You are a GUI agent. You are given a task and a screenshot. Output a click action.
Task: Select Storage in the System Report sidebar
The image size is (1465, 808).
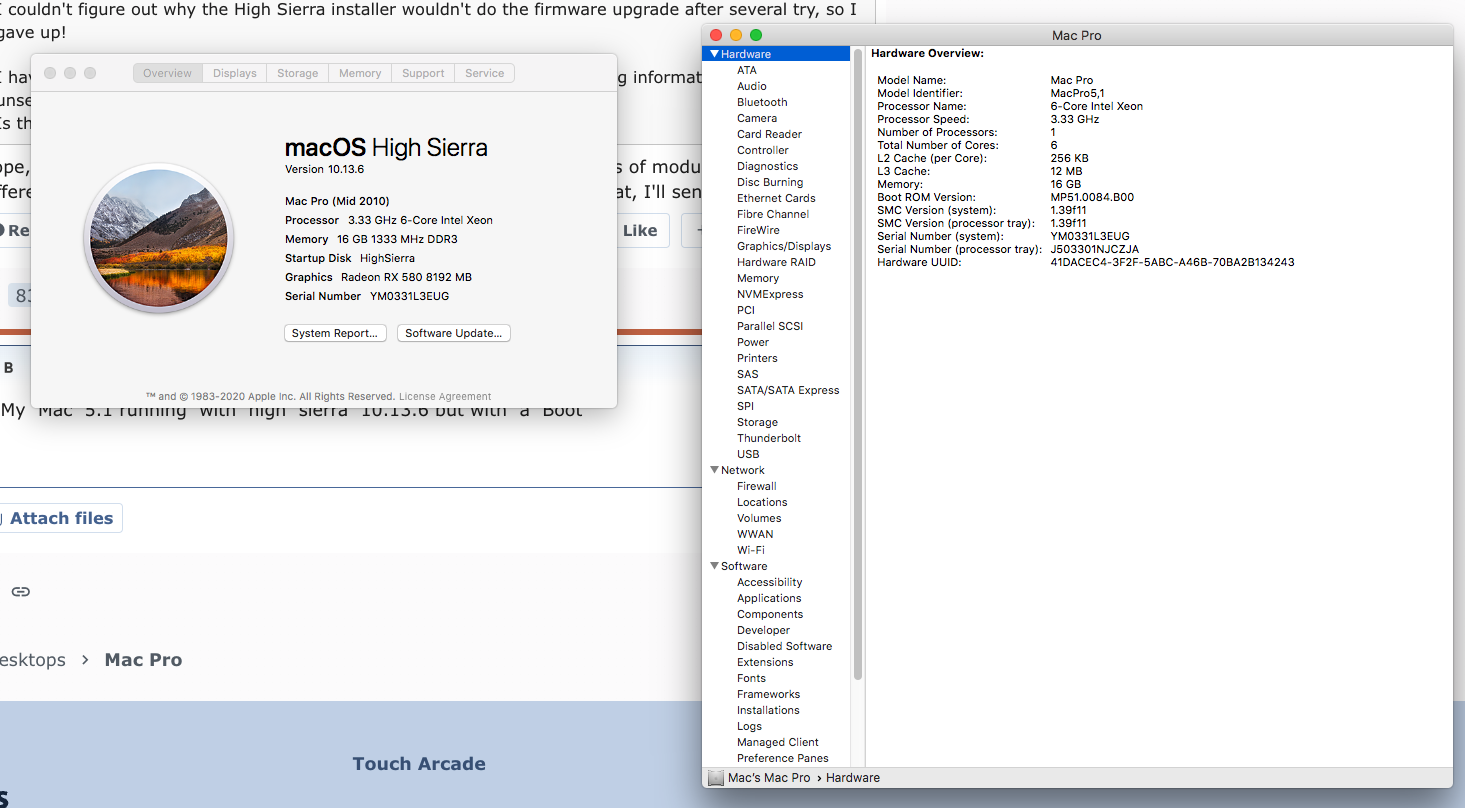757,422
